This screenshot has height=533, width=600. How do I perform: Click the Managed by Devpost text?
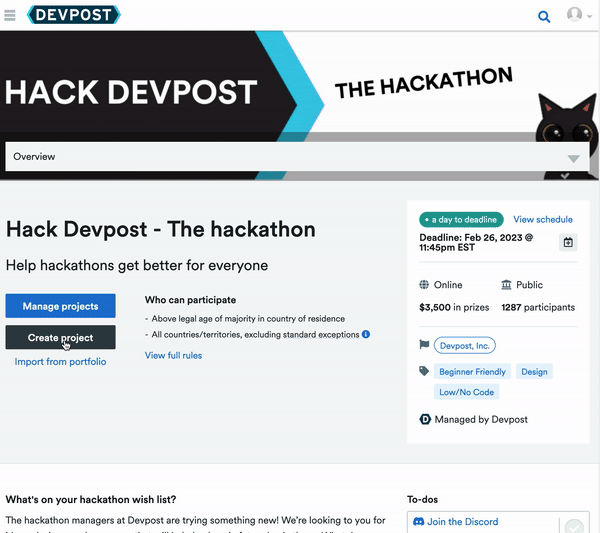pos(481,419)
